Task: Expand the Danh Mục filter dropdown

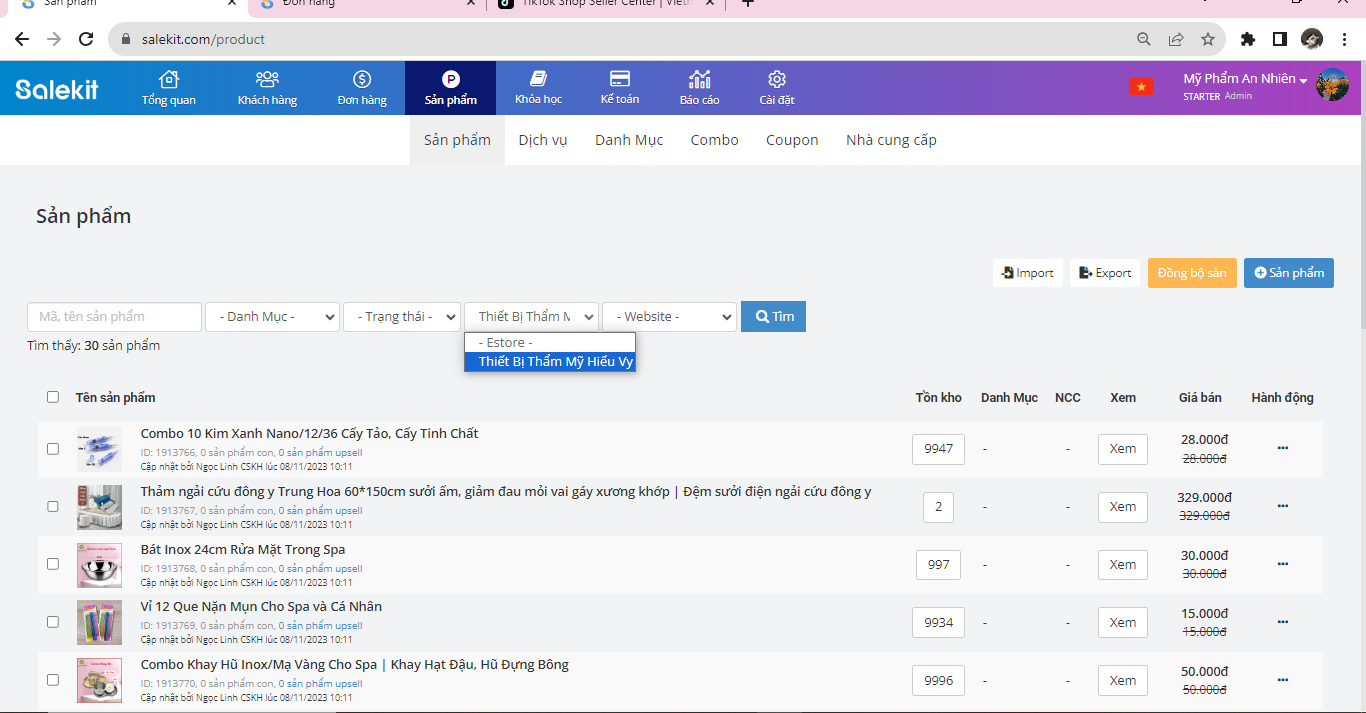Action: (x=272, y=317)
